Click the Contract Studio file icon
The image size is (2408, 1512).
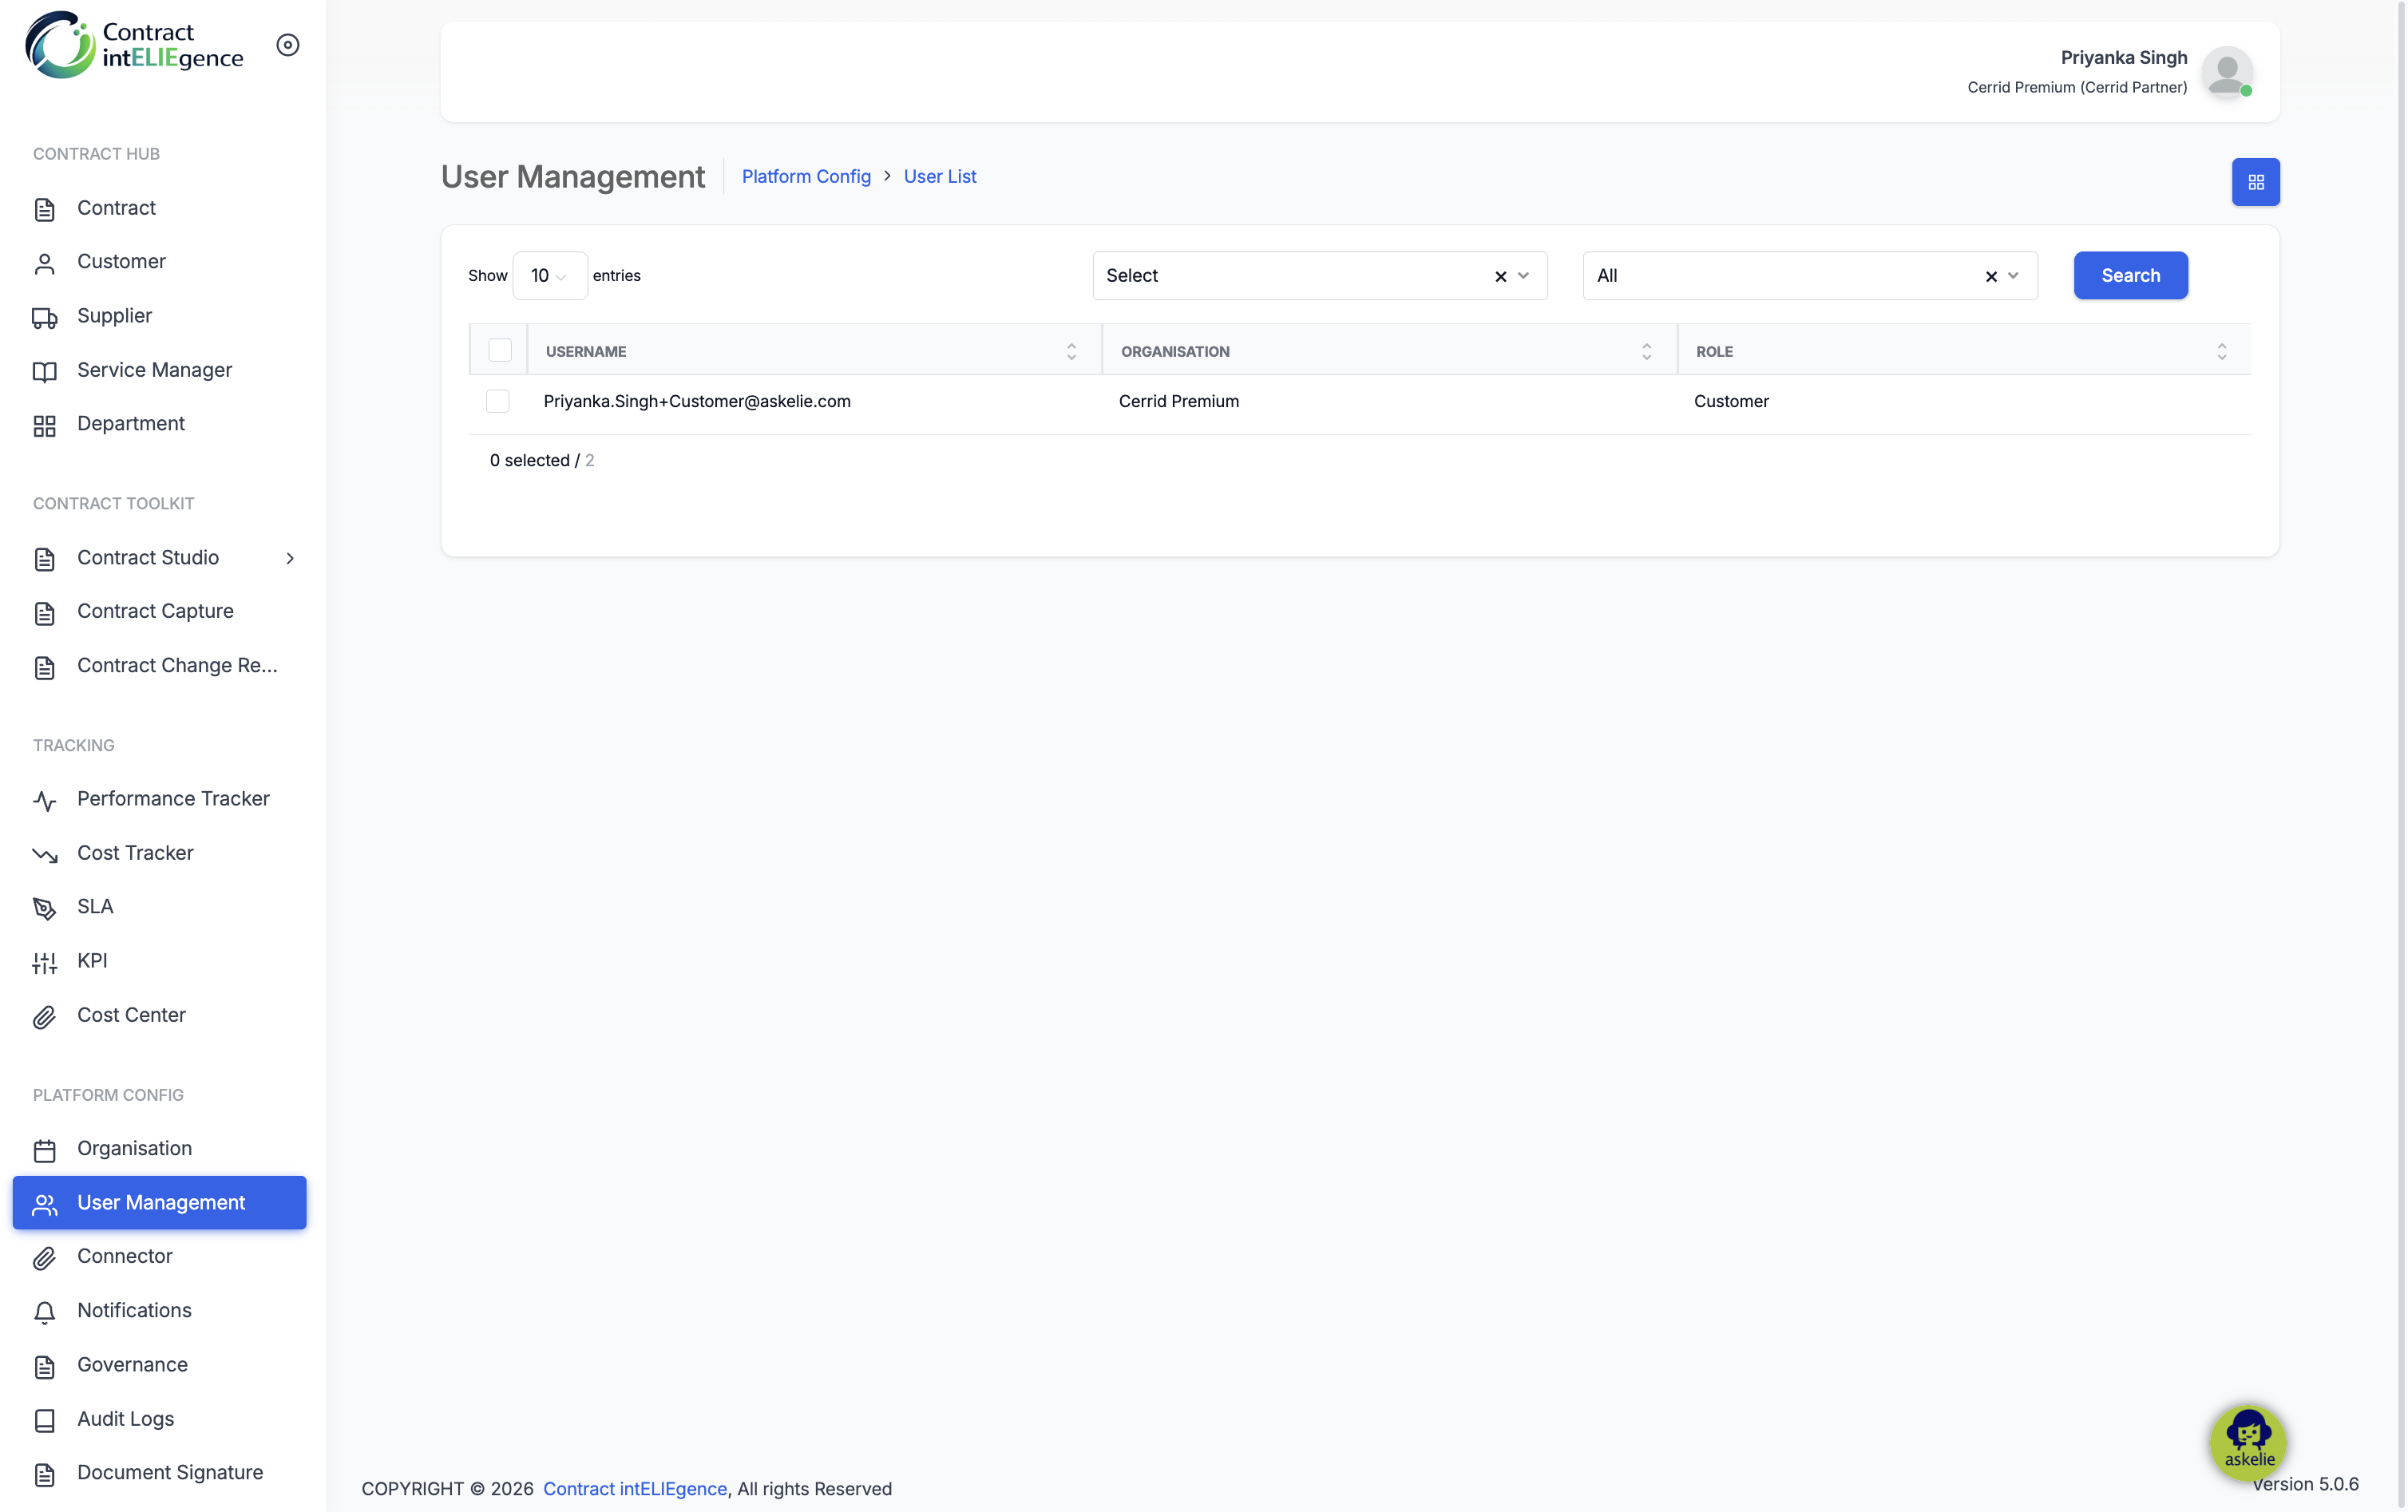tap(44, 559)
